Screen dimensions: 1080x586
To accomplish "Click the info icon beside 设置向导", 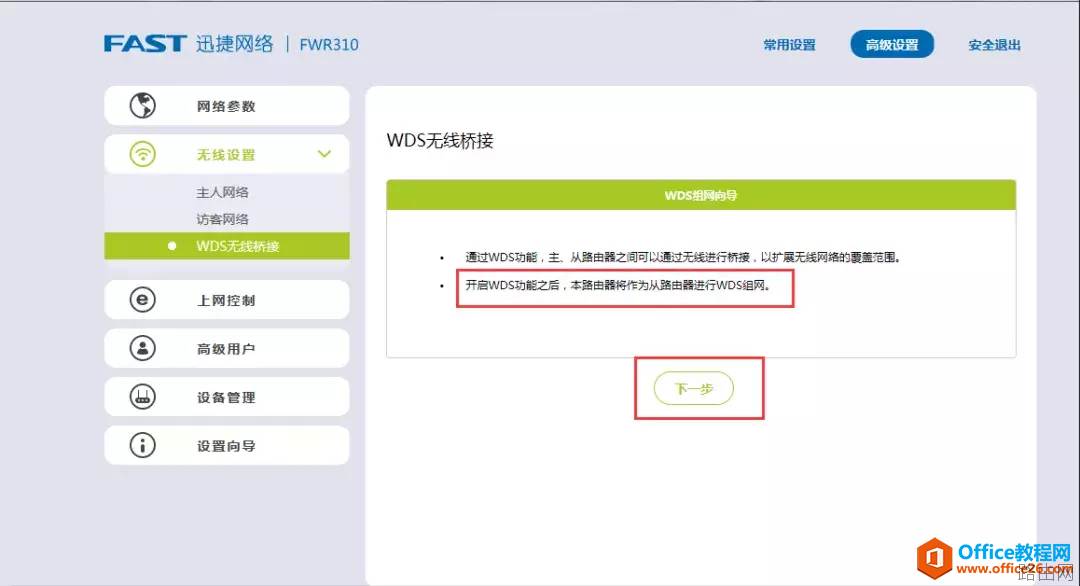I will [x=141, y=444].
